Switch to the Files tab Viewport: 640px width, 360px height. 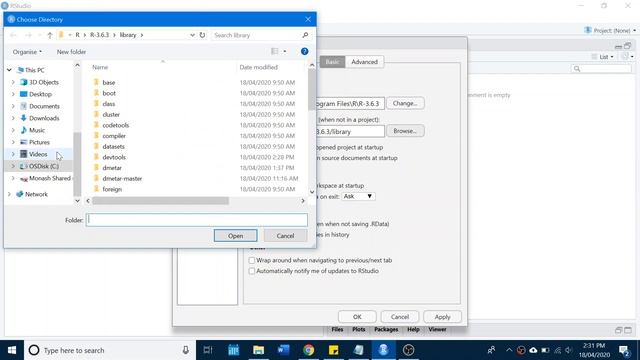337,329
